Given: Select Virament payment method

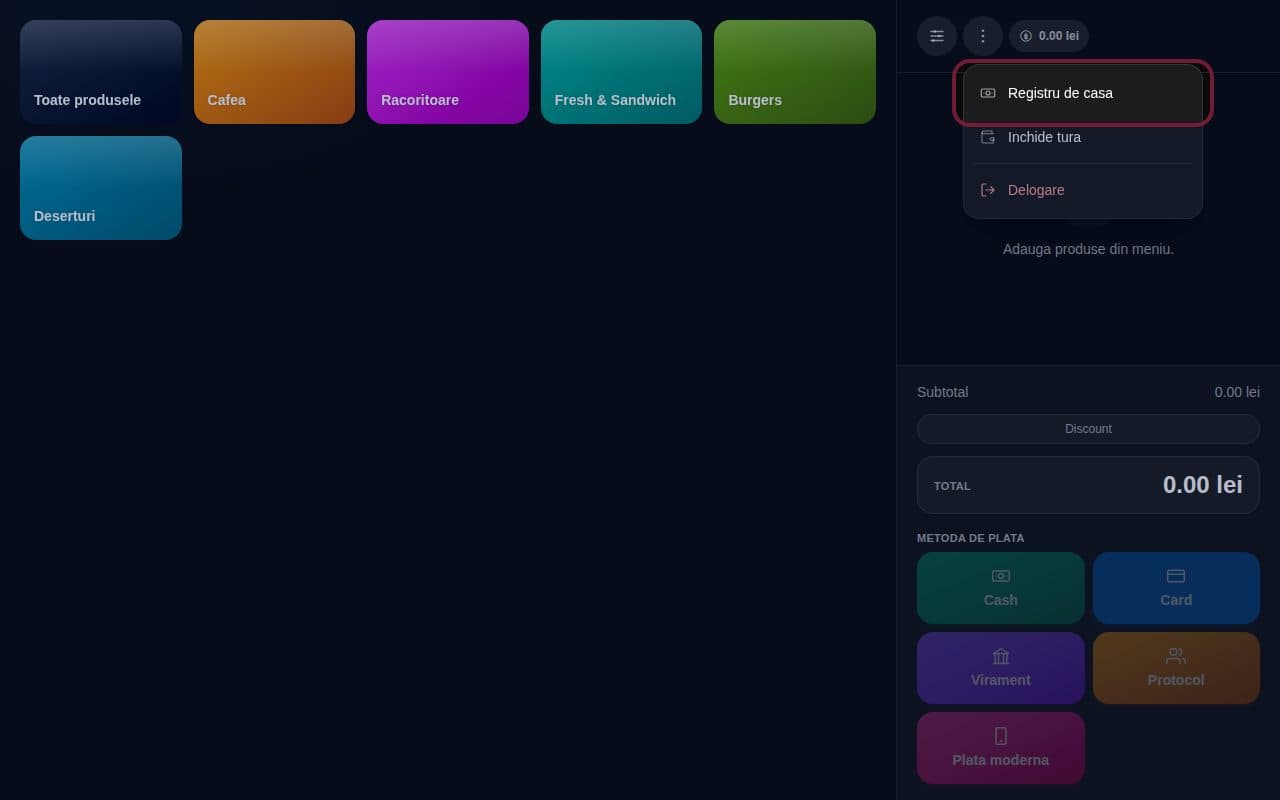Looking at the screenshot, I should pyautogui.click(x=1001, y=668).
